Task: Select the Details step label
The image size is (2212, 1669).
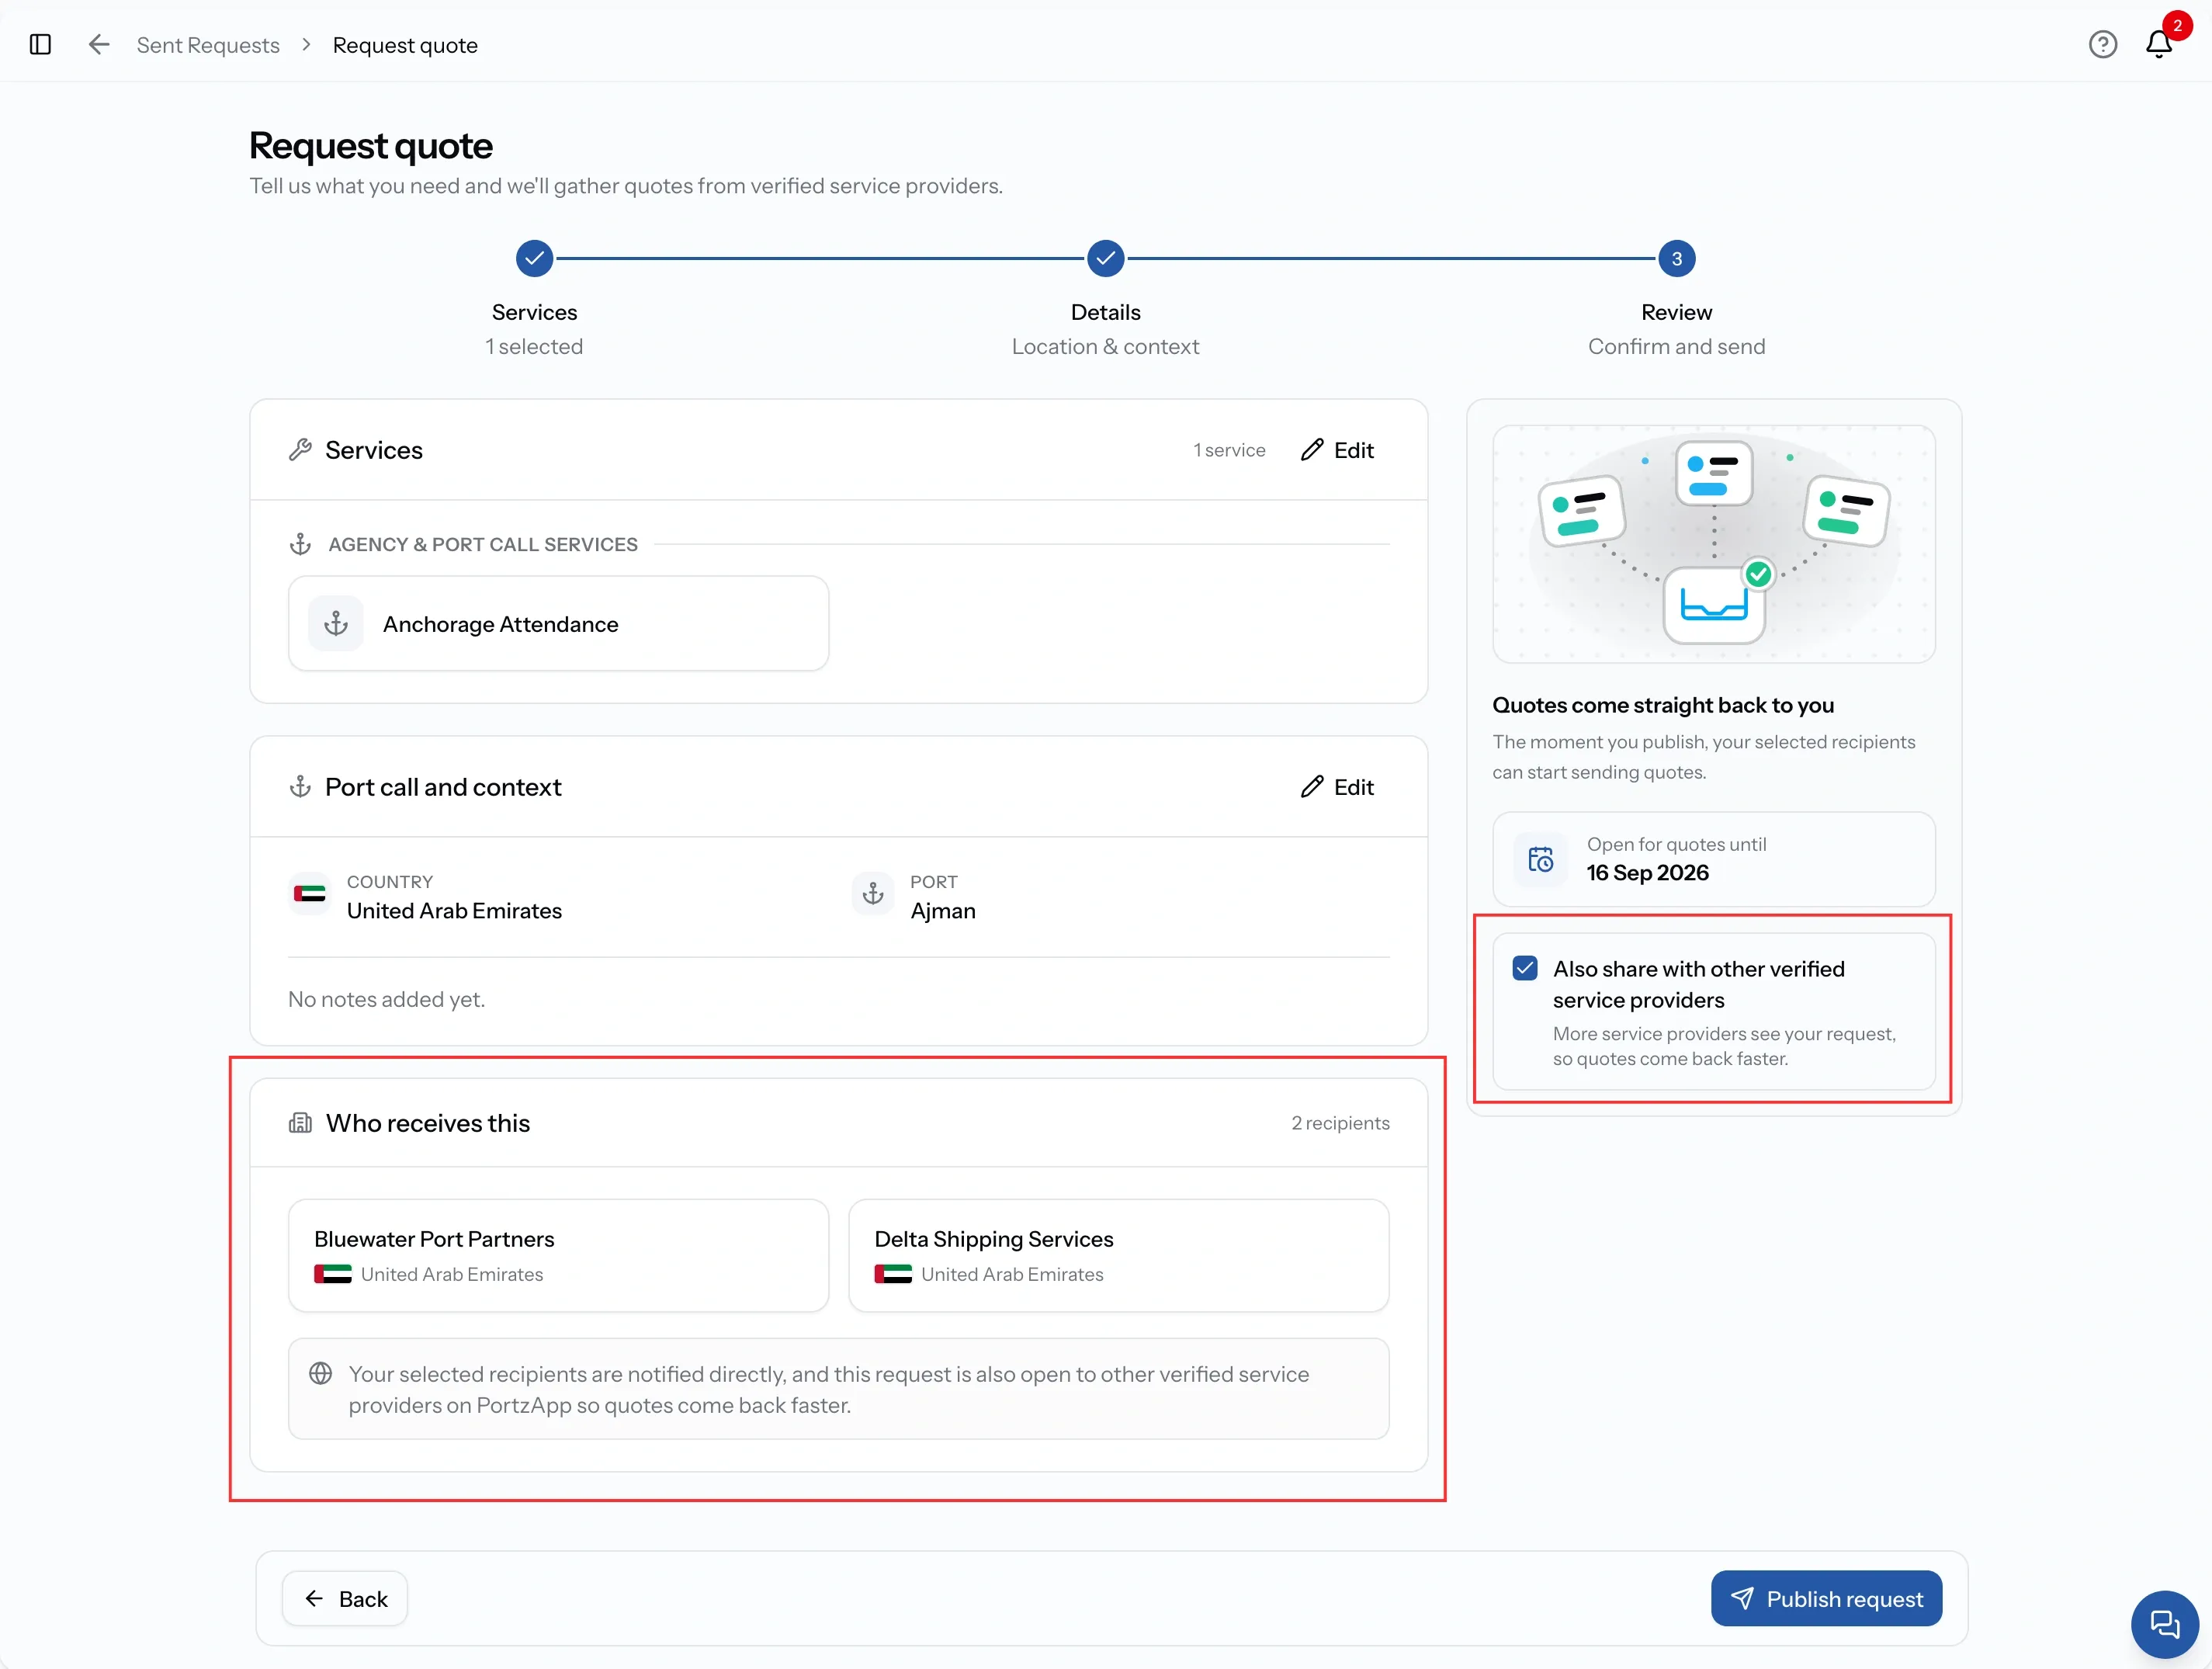Action: (x=1105, y=312)
